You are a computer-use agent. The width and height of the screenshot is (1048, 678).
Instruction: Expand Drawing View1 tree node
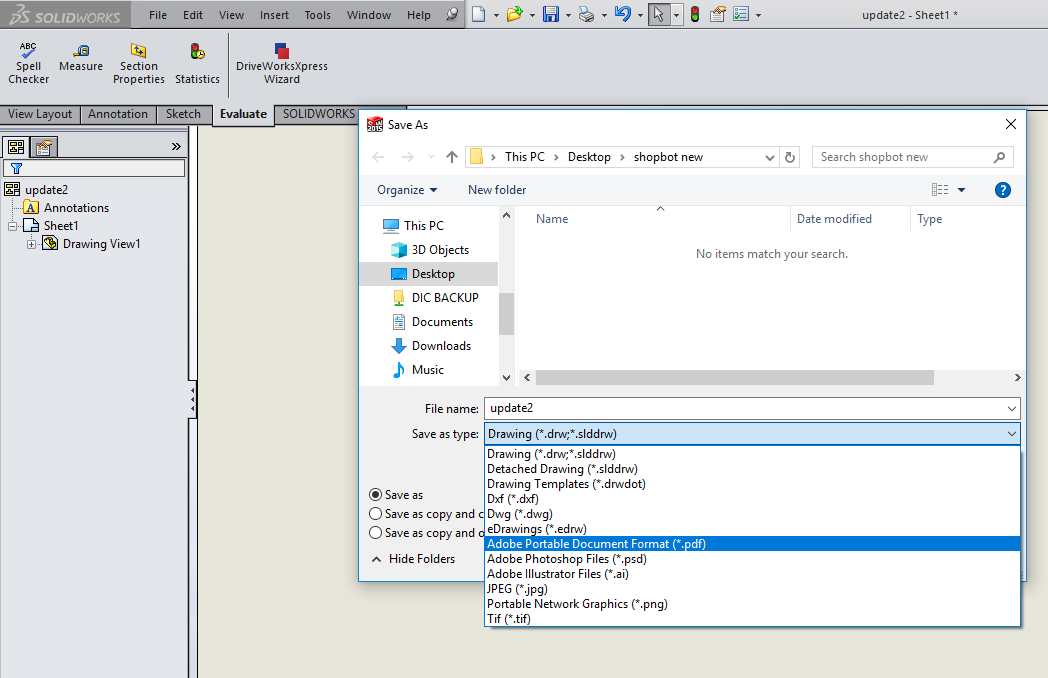coord(31,244)
